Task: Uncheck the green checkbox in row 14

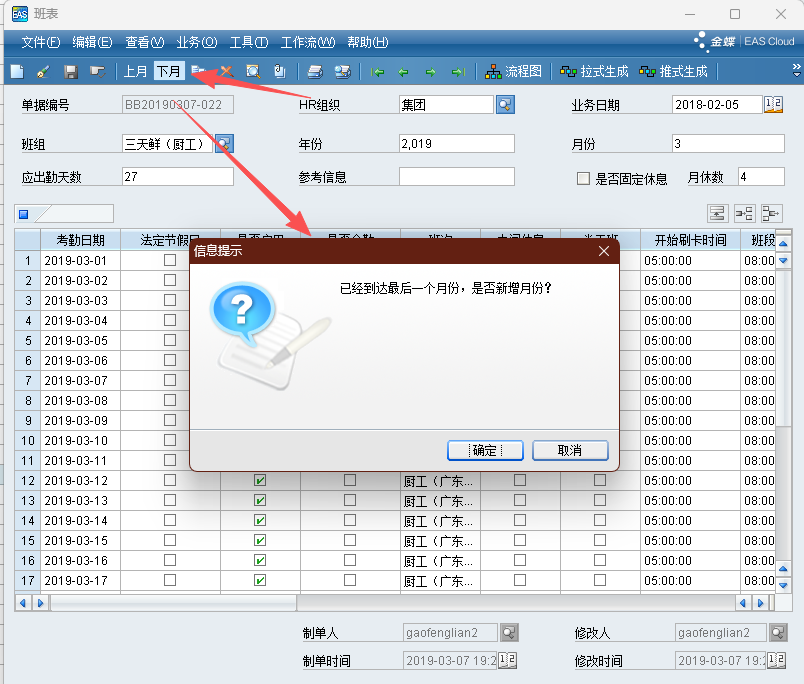Action: [260, 520]
